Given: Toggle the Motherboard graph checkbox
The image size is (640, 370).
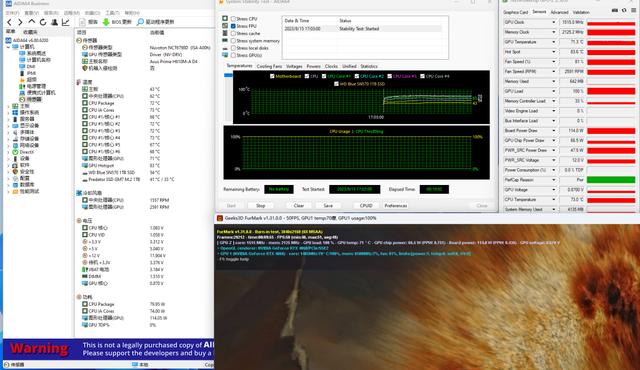Looking at the screenshot, I should (x=272, y=76).
